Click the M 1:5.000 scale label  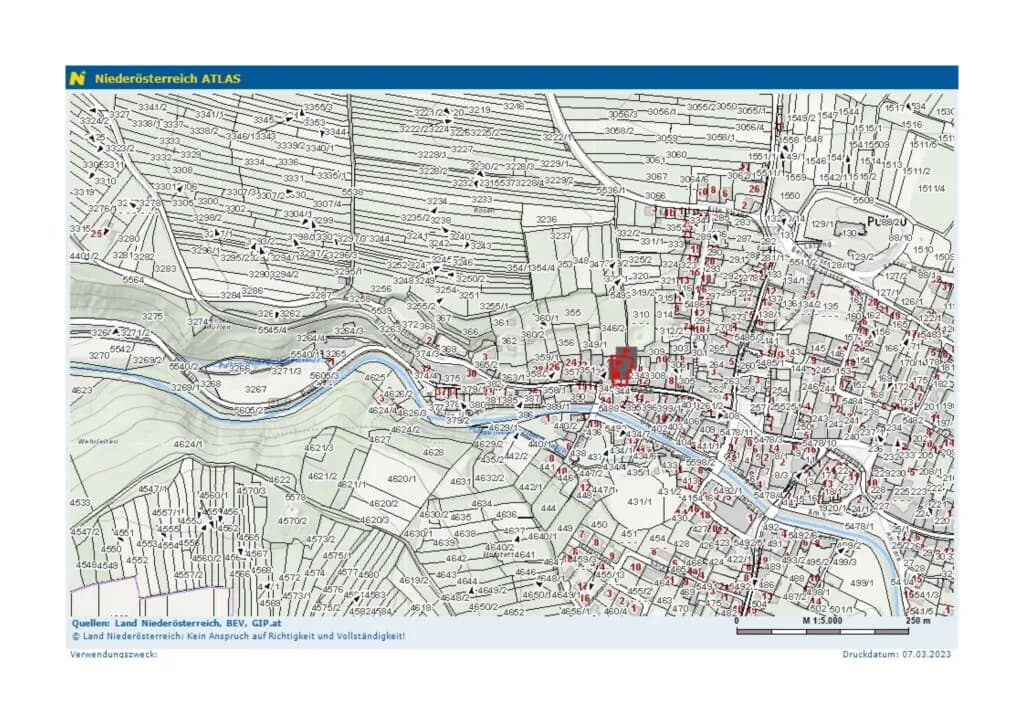[x=822, y=620]
